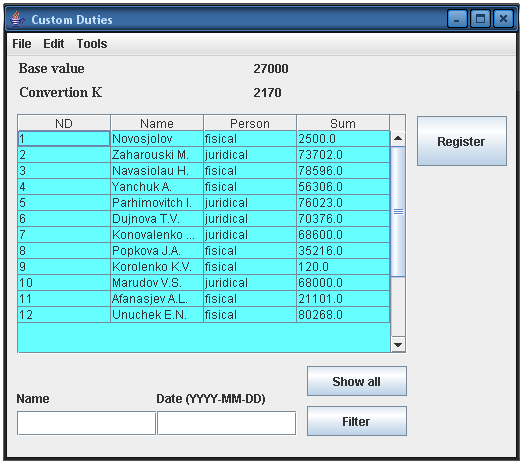Click the Sum column header
Image resolution: width=523 pixels, height=465 pixels.
[x=343, y=123]
